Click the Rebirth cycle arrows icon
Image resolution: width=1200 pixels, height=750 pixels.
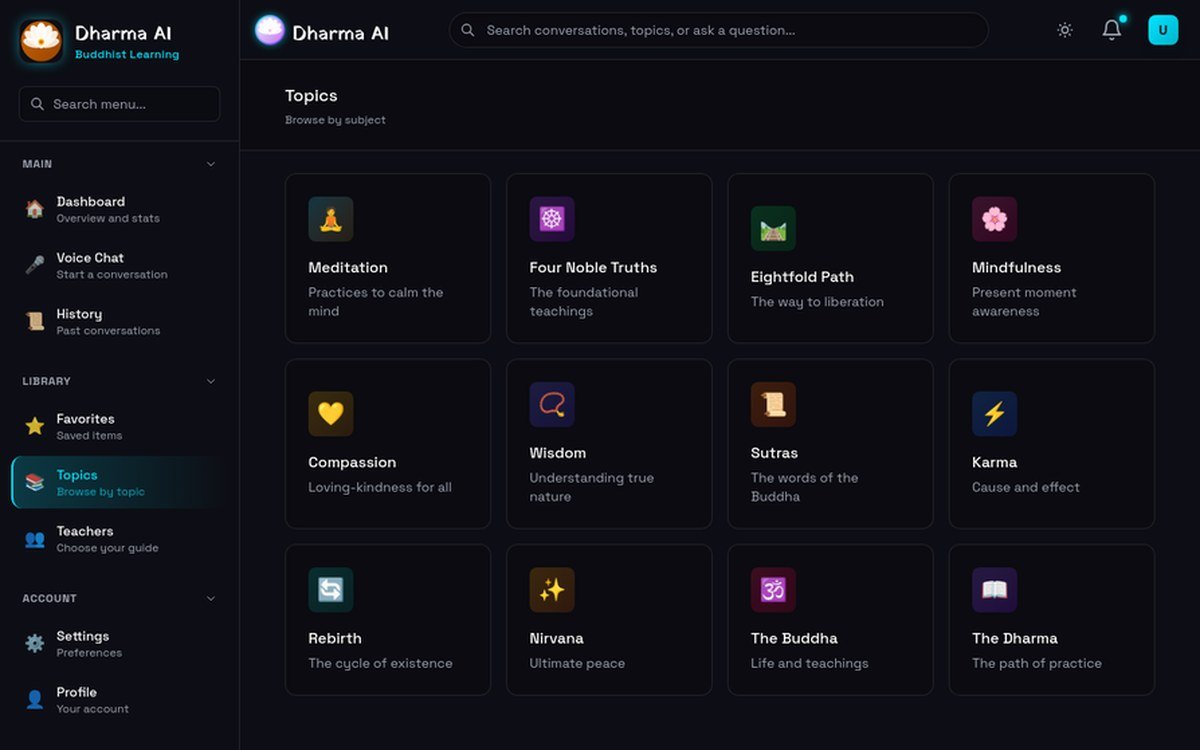[x=331, y=590]
